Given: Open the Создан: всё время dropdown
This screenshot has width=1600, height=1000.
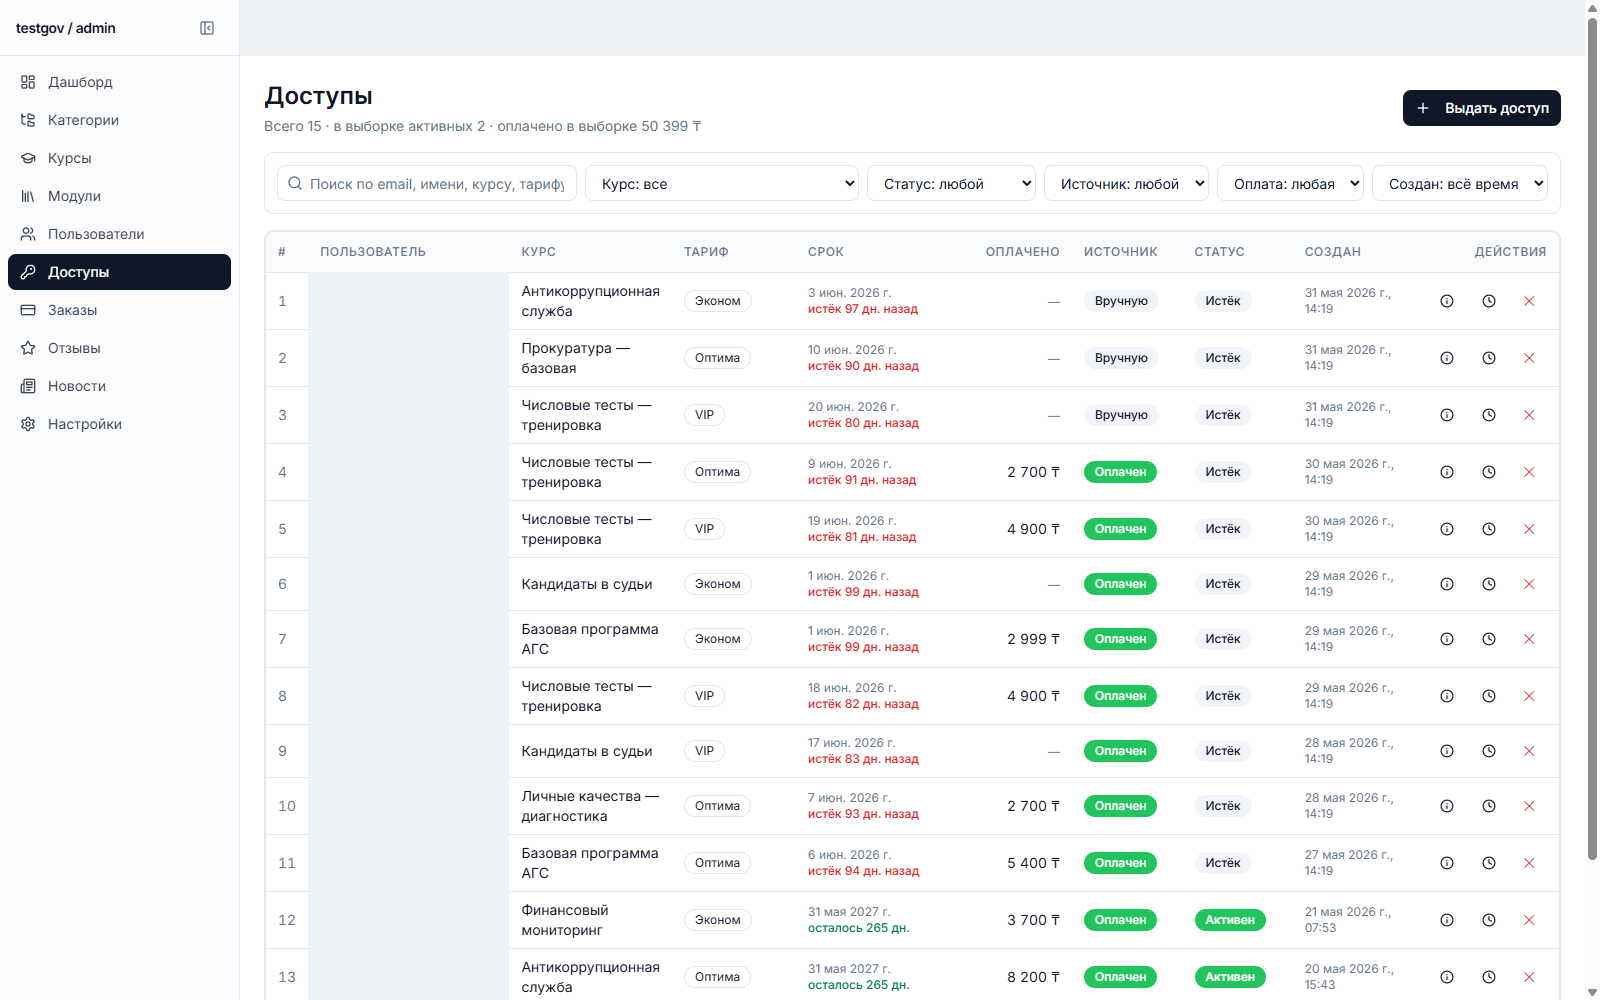Looking at the screenshot, I should coord(1460,183).
